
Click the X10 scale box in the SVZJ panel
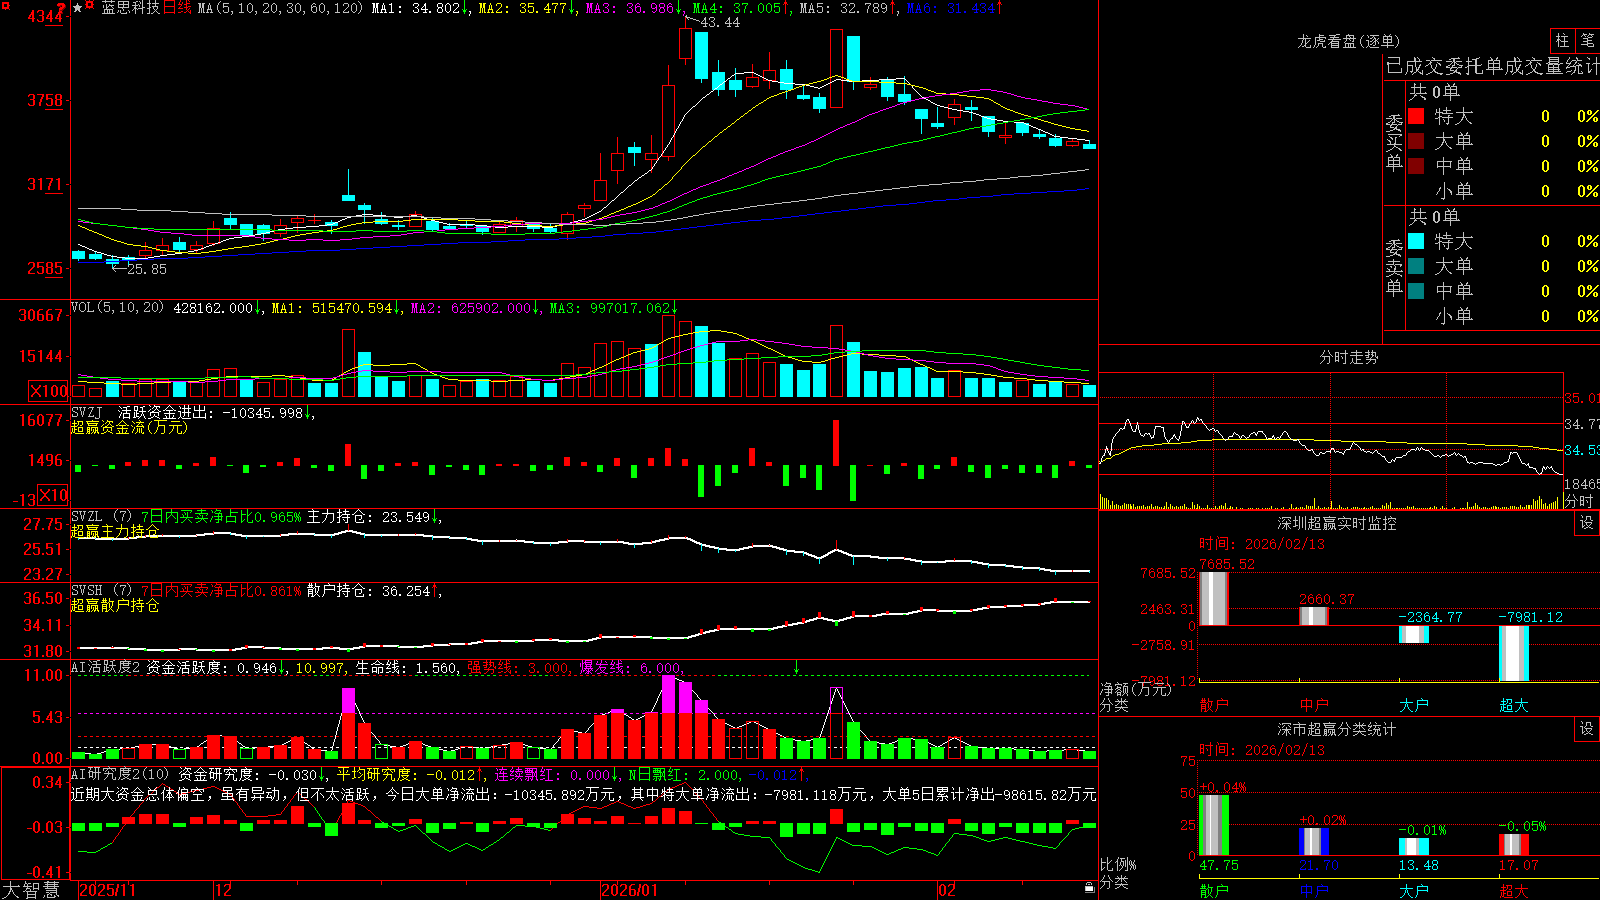pos(54,495)
